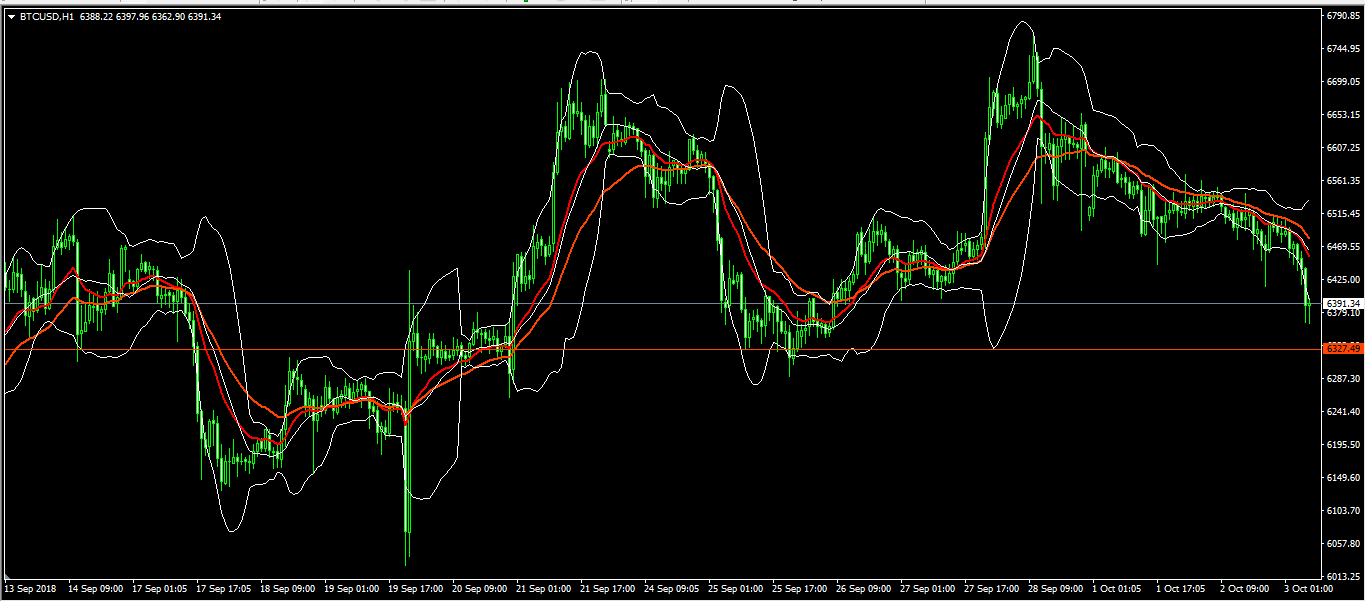Click the 6469.55 price axis label
The height and width of the screenshot is (601, 1365).
[1343, 247]
